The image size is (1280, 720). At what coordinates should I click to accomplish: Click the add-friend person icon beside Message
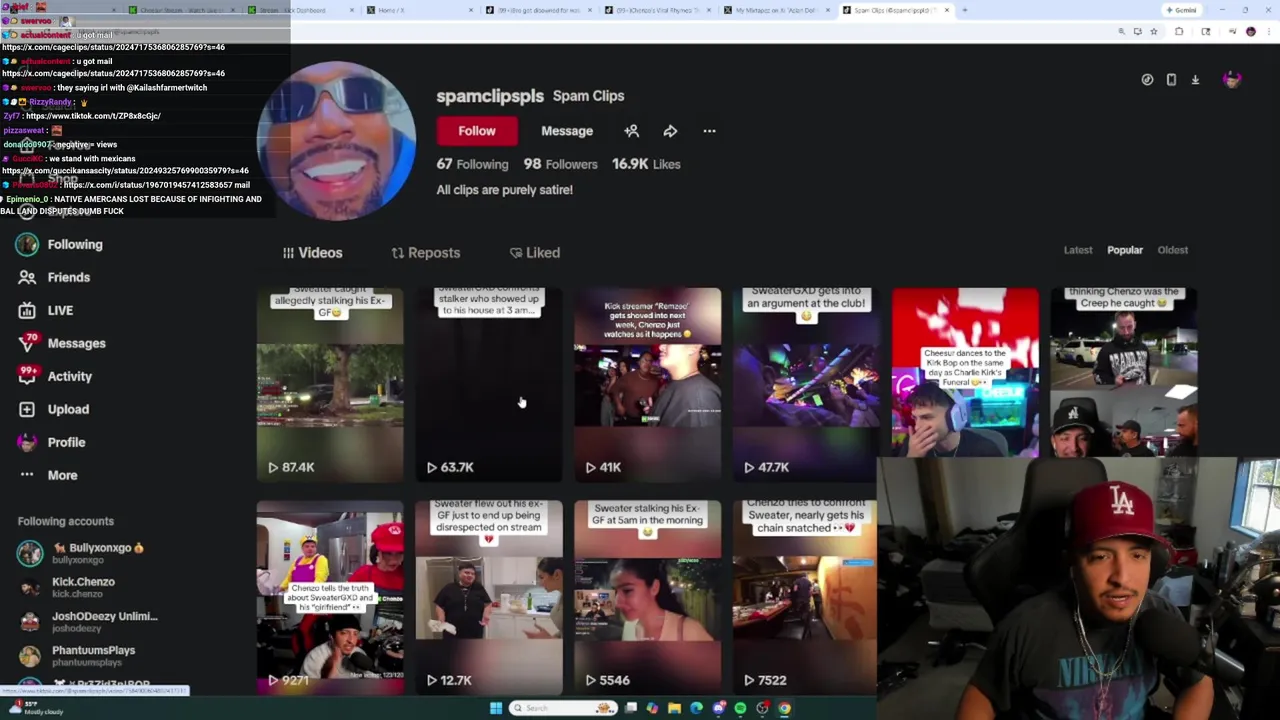click(631, 131)
